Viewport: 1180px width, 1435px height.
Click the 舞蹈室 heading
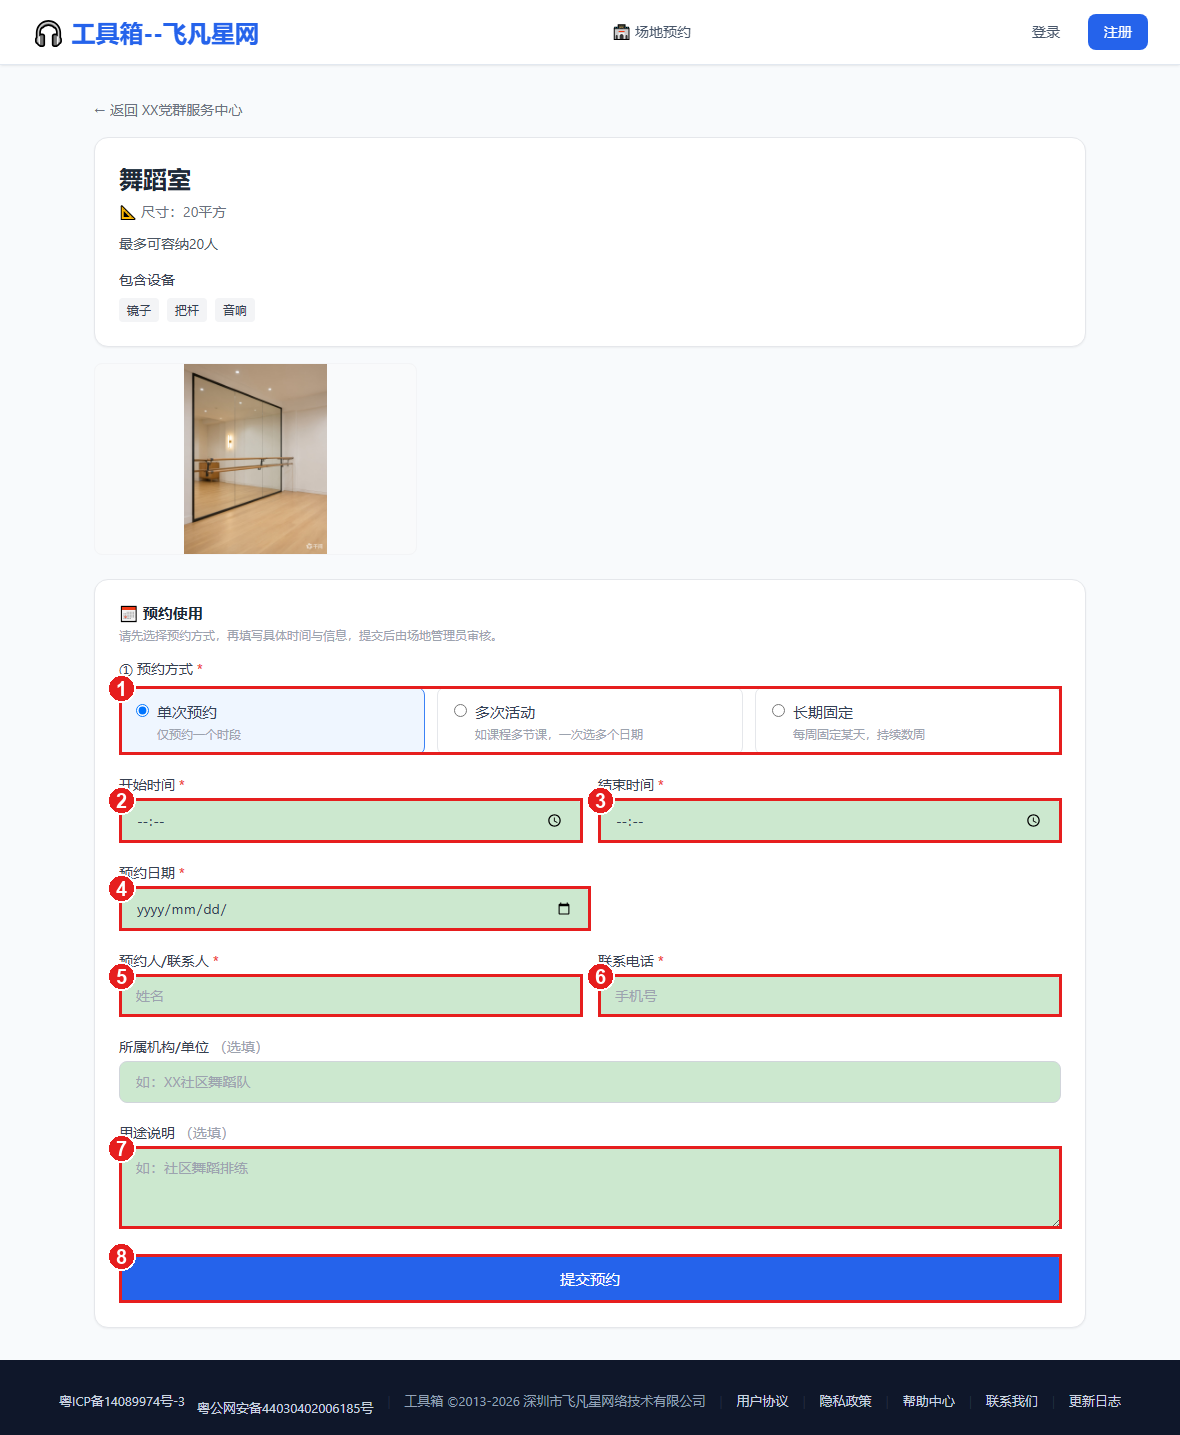(155, 180)
